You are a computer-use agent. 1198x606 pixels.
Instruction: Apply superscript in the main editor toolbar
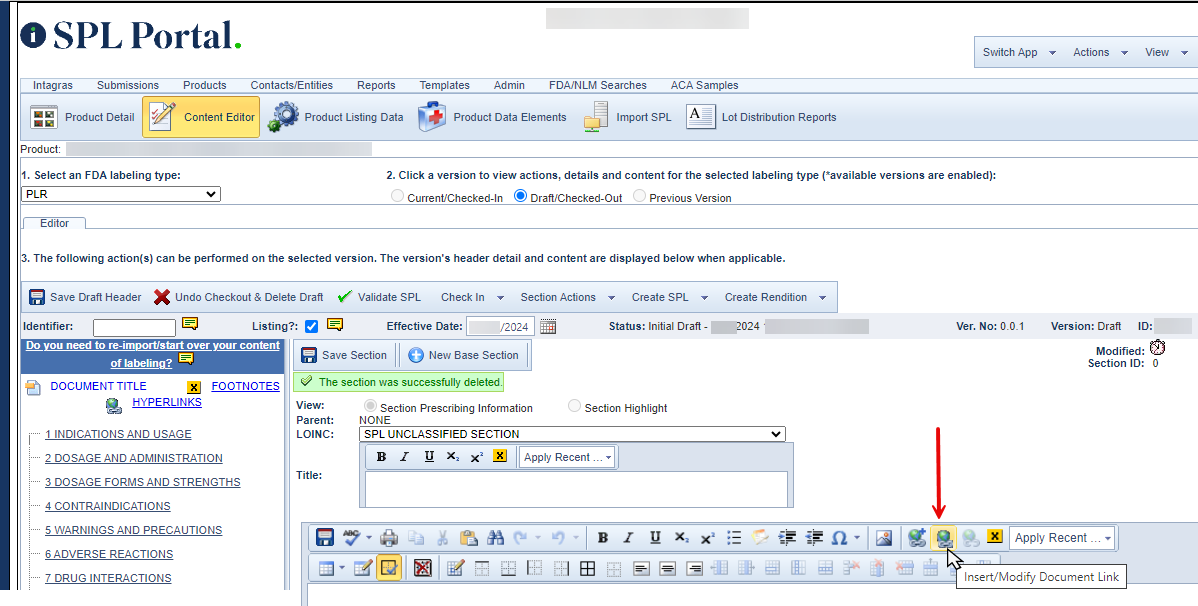[x=707, y=538]
